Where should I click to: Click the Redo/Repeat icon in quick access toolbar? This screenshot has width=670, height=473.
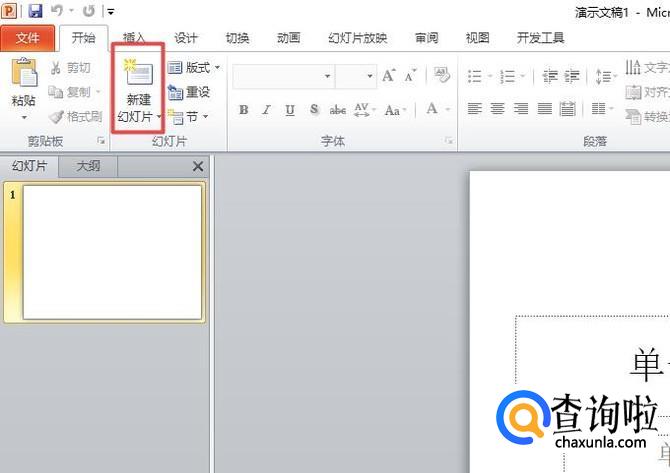click(x=89, y=11)
